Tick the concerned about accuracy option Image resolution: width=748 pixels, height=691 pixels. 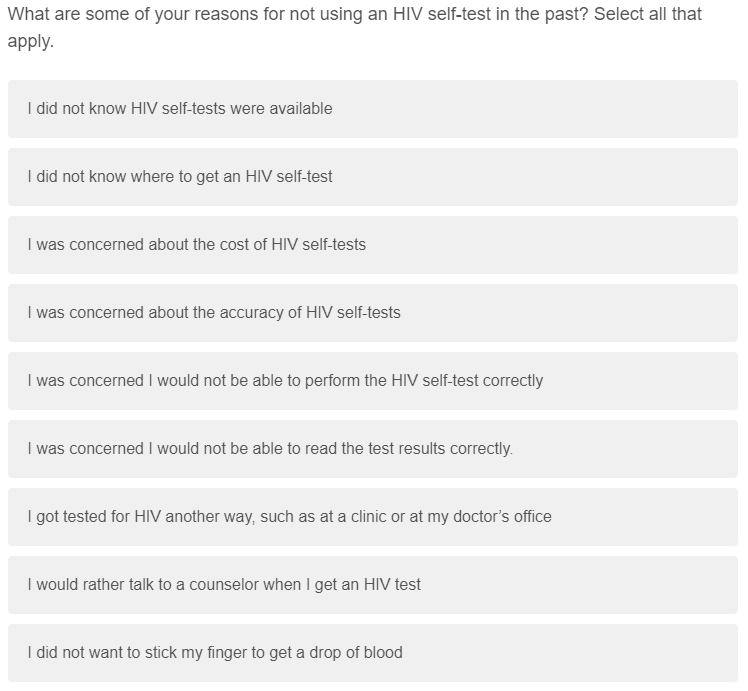pyautogui.click(x=214, y=313)
